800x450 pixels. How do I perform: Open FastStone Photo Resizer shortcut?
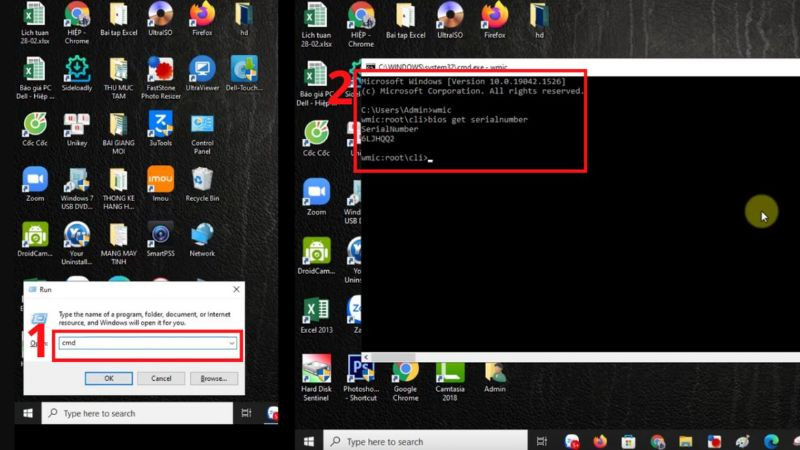159,70
